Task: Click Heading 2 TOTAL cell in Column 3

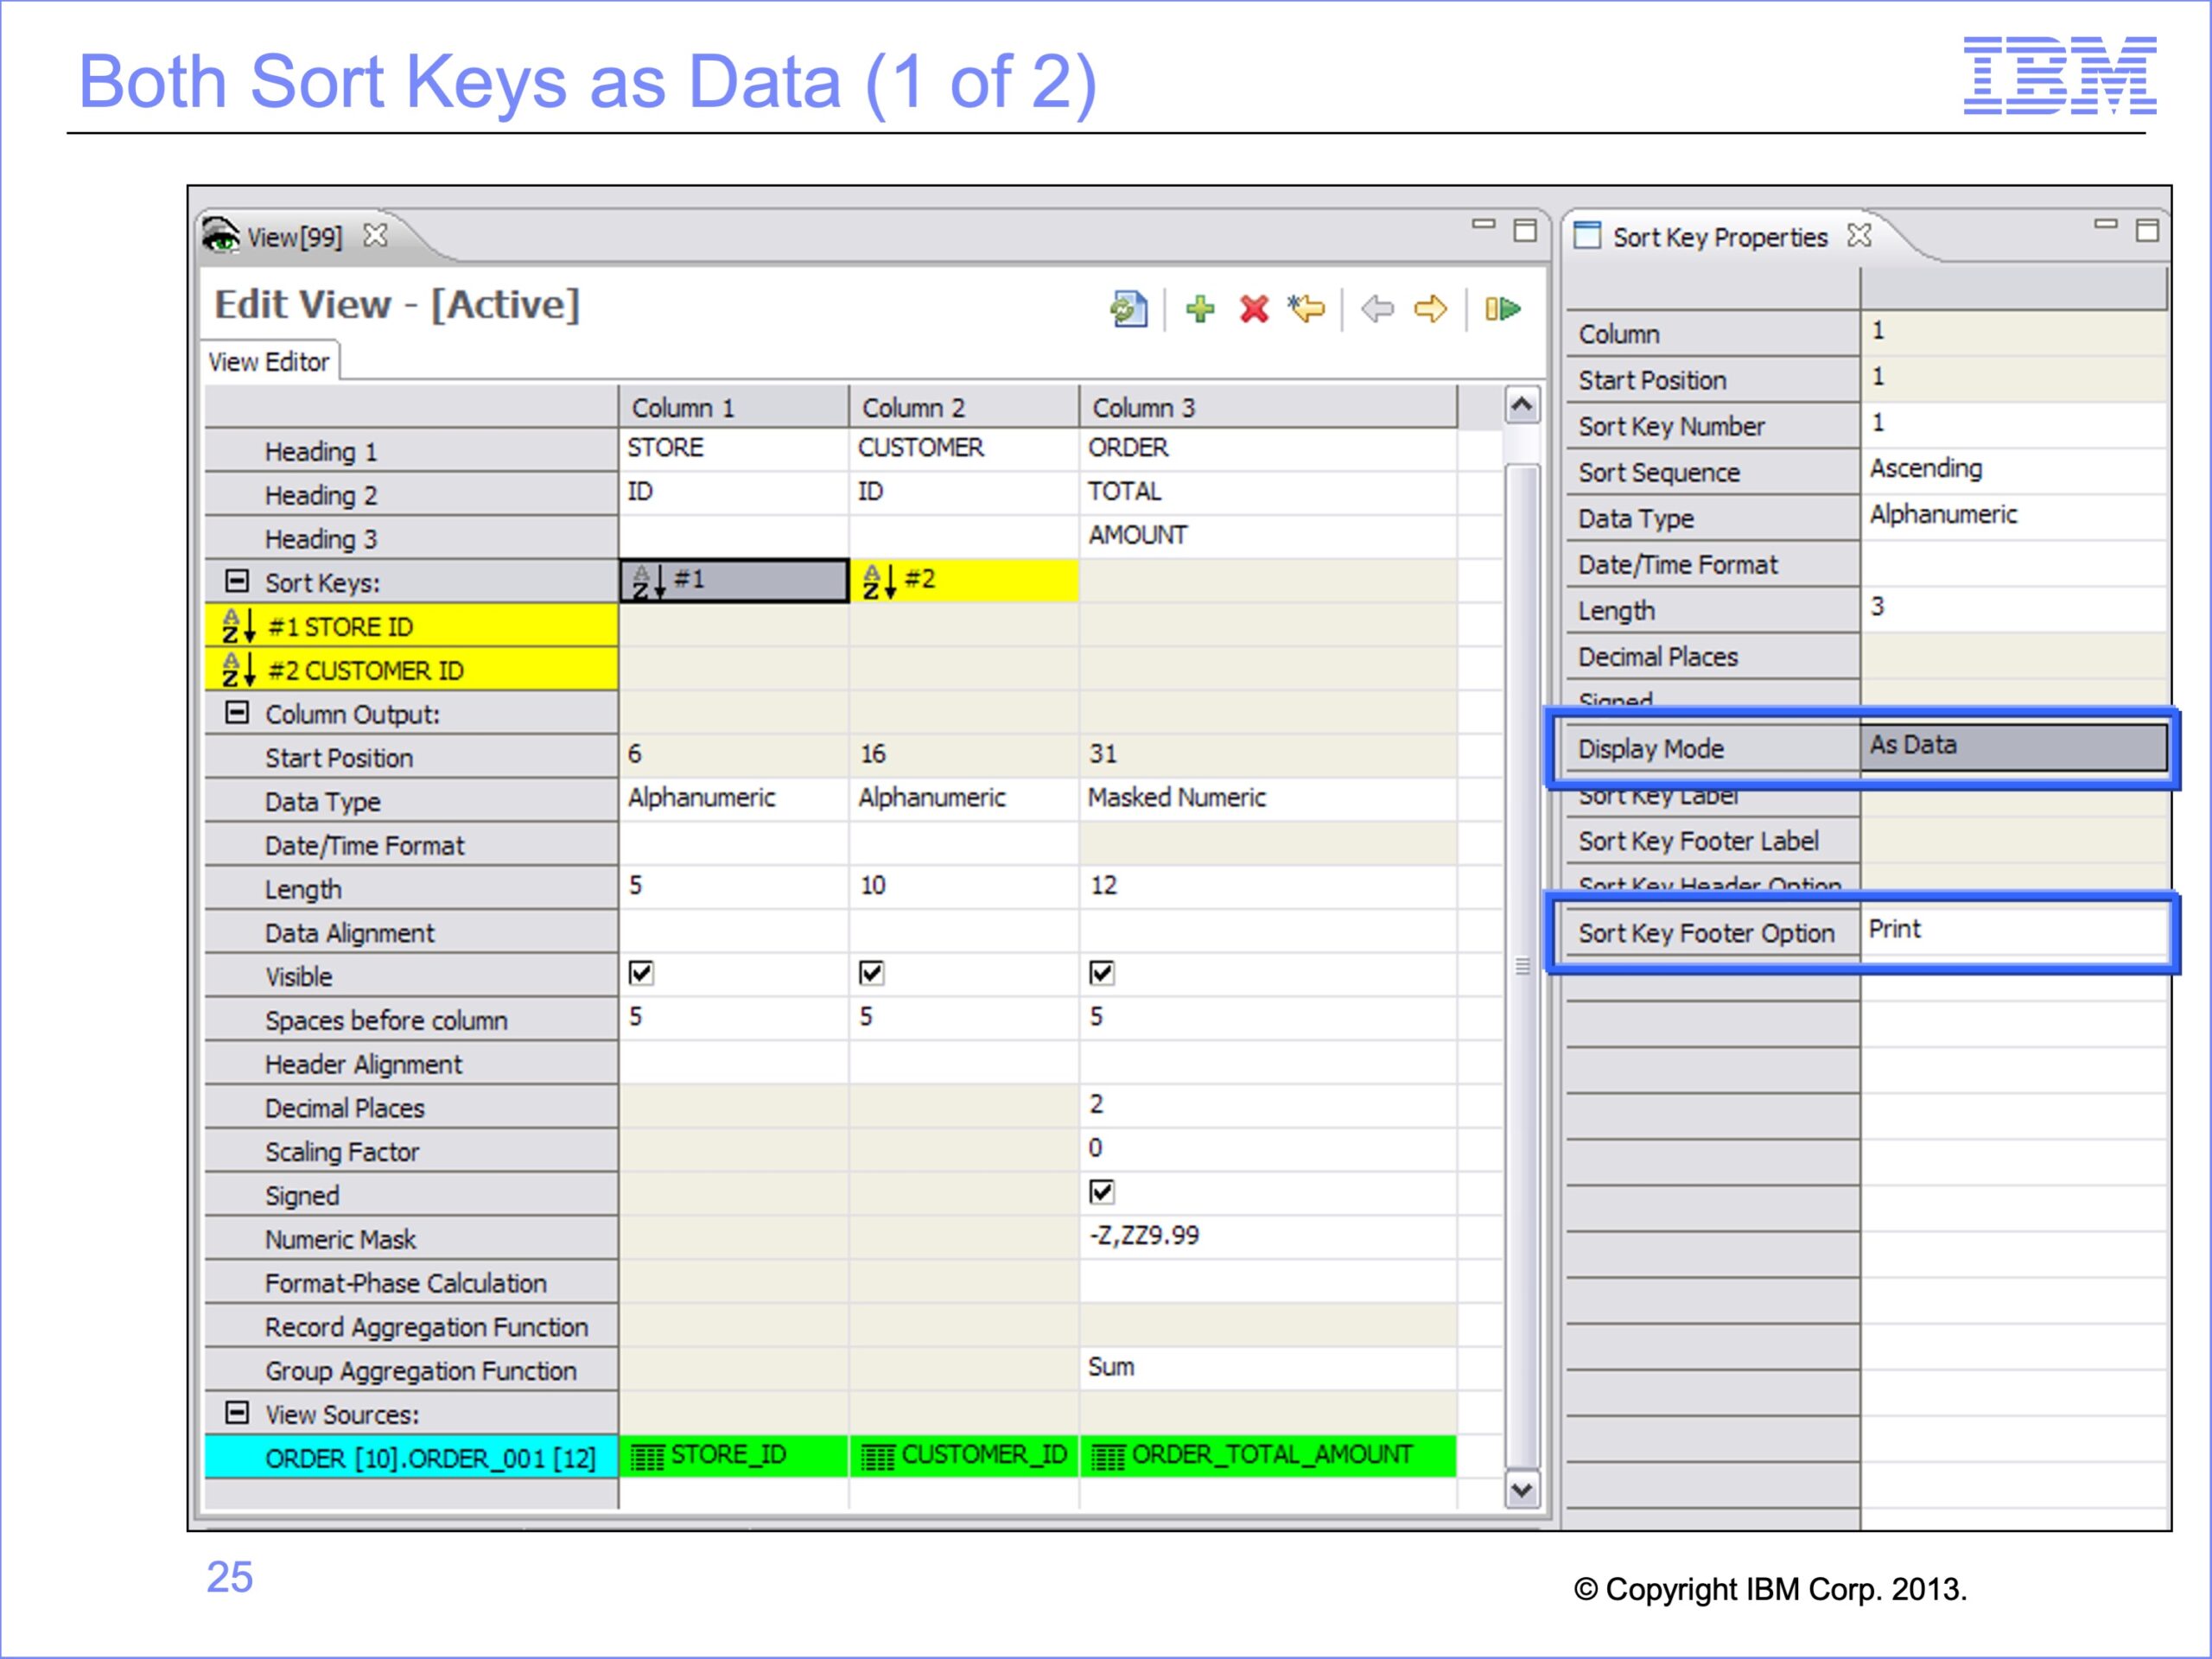Action: 1268,493
